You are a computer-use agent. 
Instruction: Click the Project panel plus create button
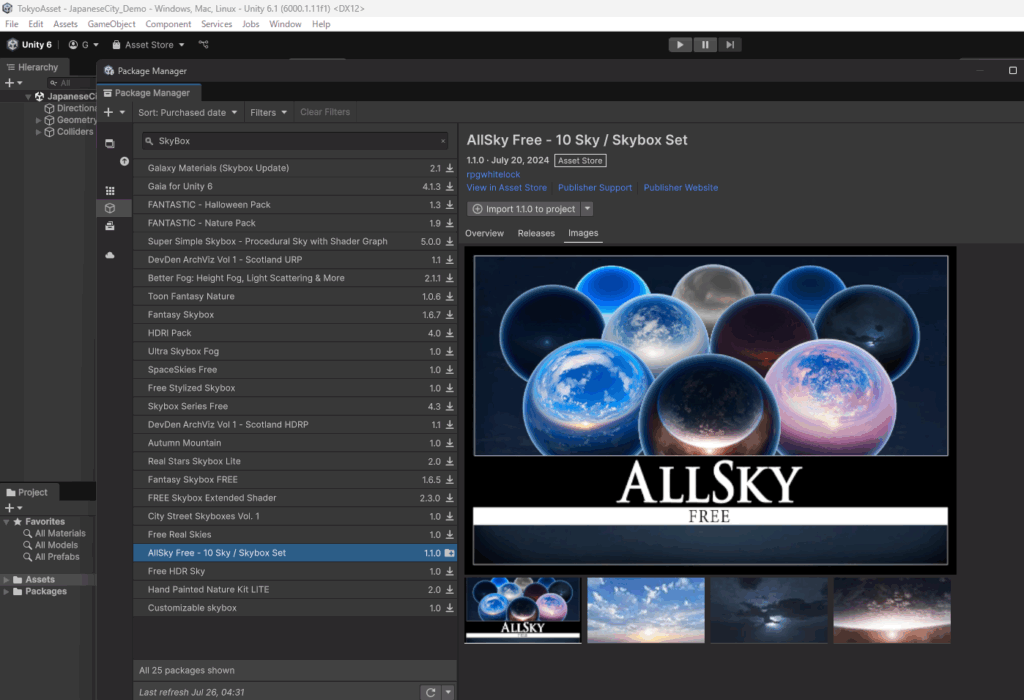coord(13,507)
